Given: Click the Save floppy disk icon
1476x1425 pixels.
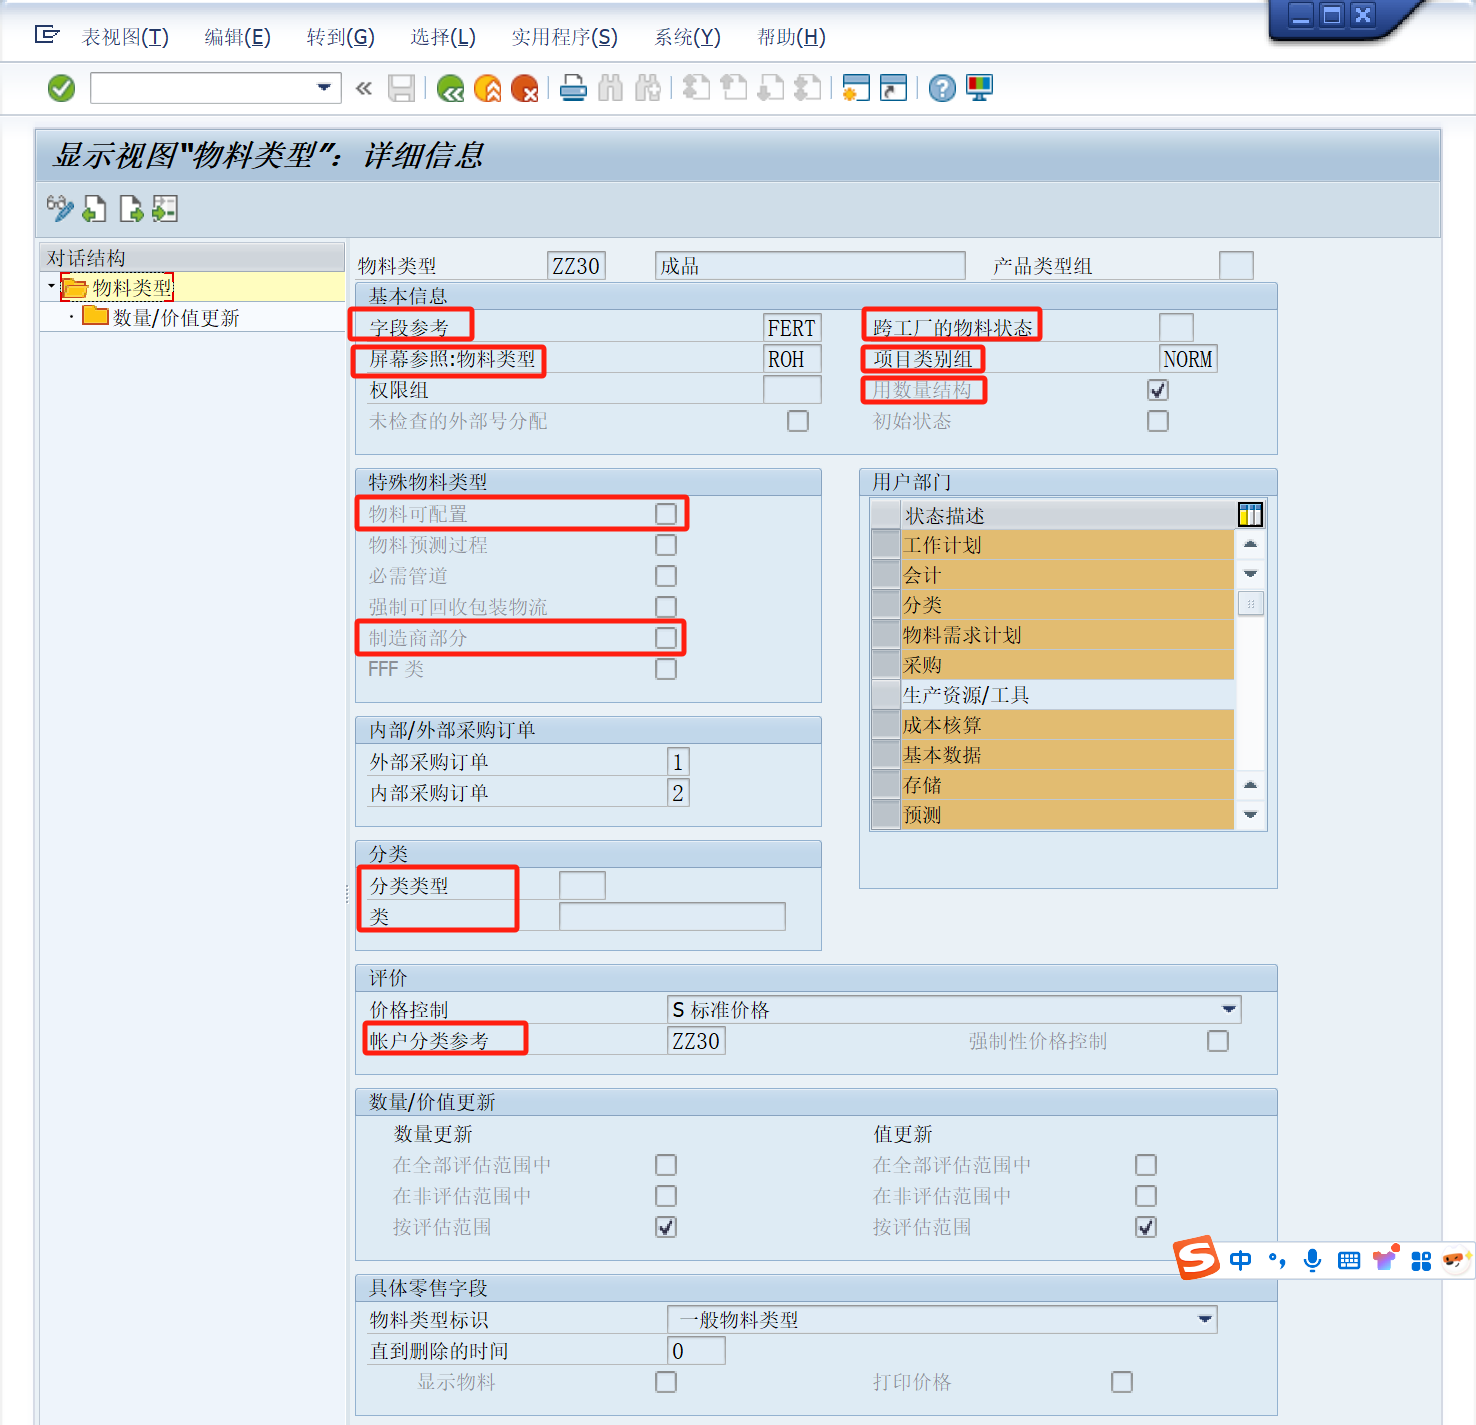Looking at the screenshot, I should 401,88.
